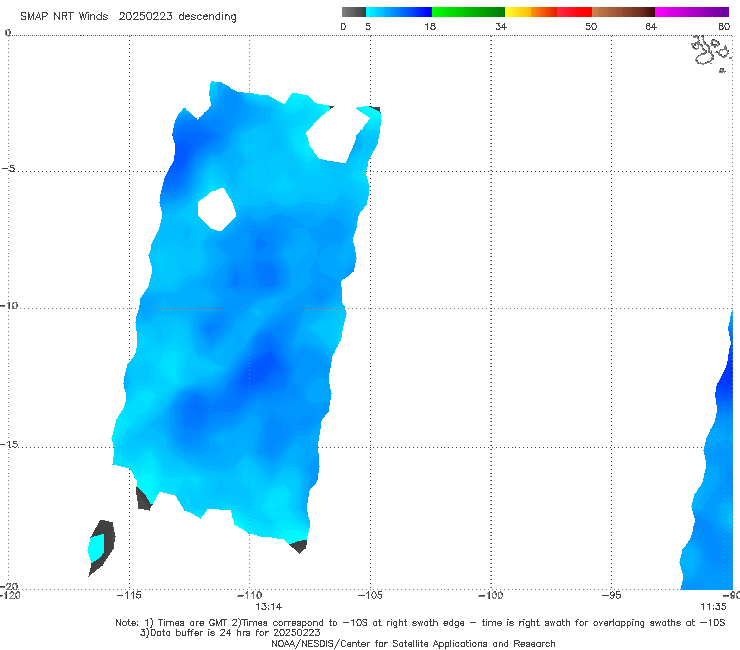Click the latitude label "-10"
Screen dimensions: 740x650
(9, 305)
